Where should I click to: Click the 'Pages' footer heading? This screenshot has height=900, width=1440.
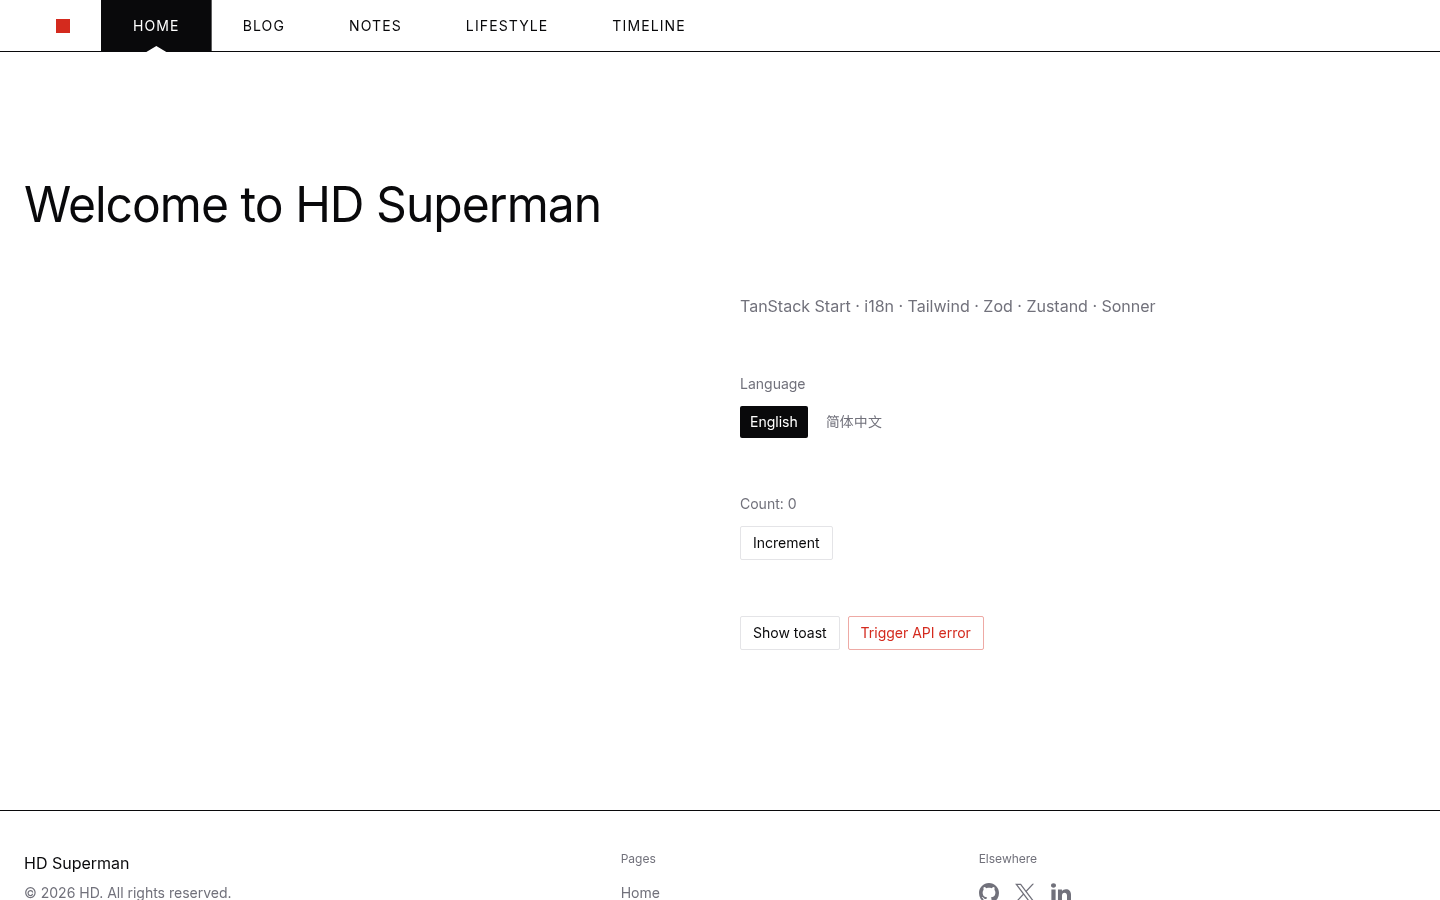tap(638, 859)
